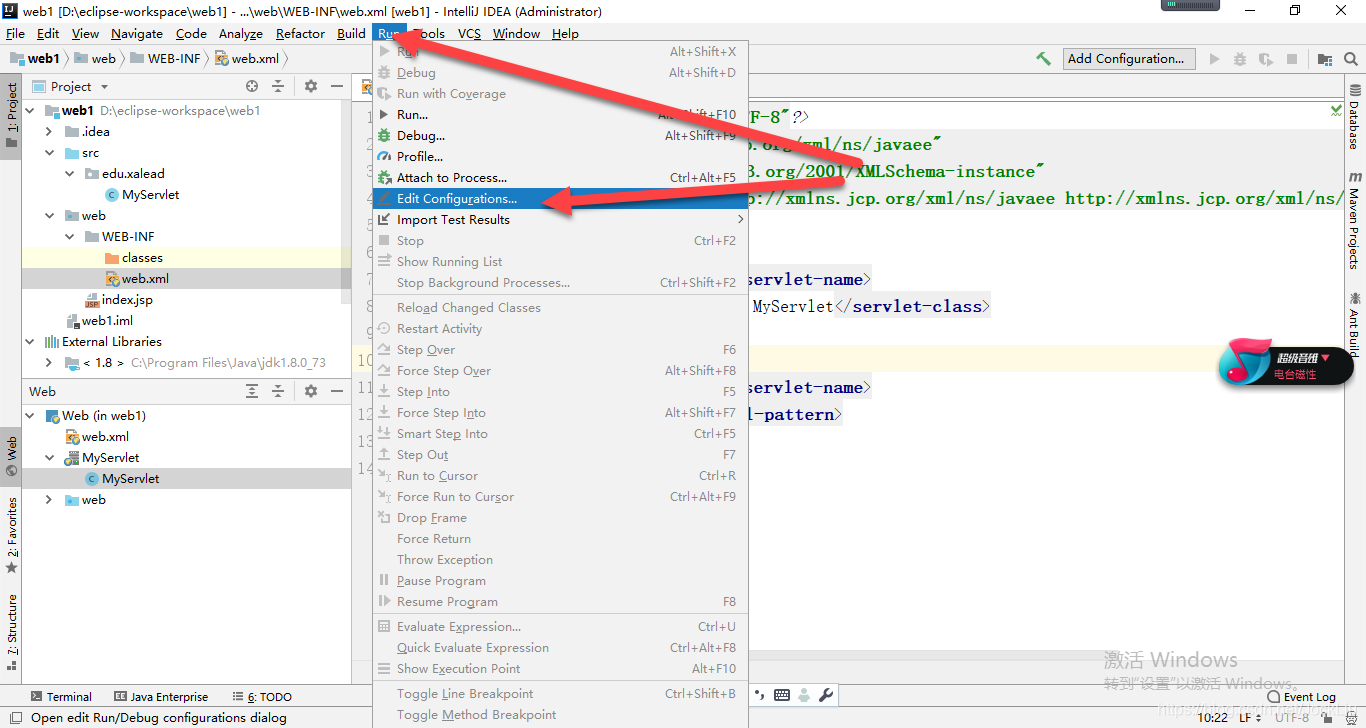Select Attach to Process... menu item
Screen dimensions: 1366x728
pyautogui.click(x=560, y=178)
